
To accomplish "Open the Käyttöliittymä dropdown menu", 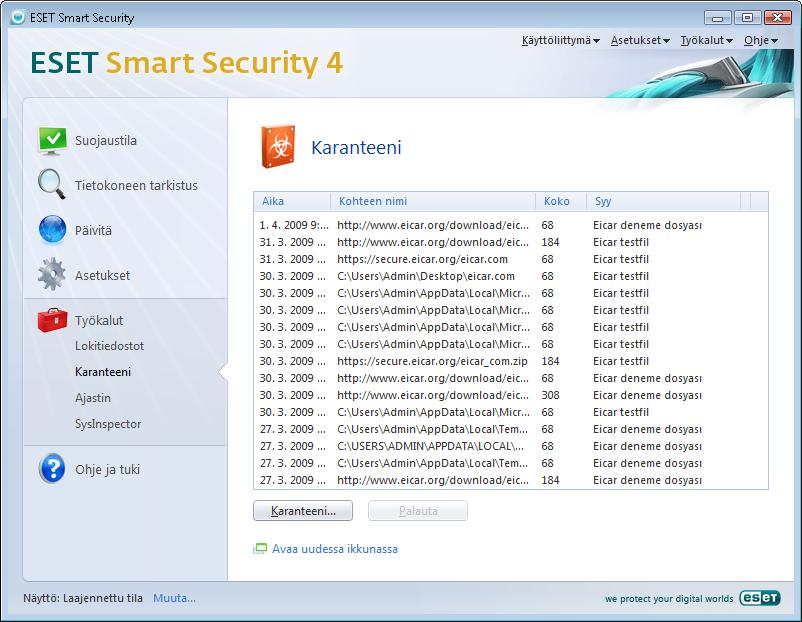I will [561, 40].
